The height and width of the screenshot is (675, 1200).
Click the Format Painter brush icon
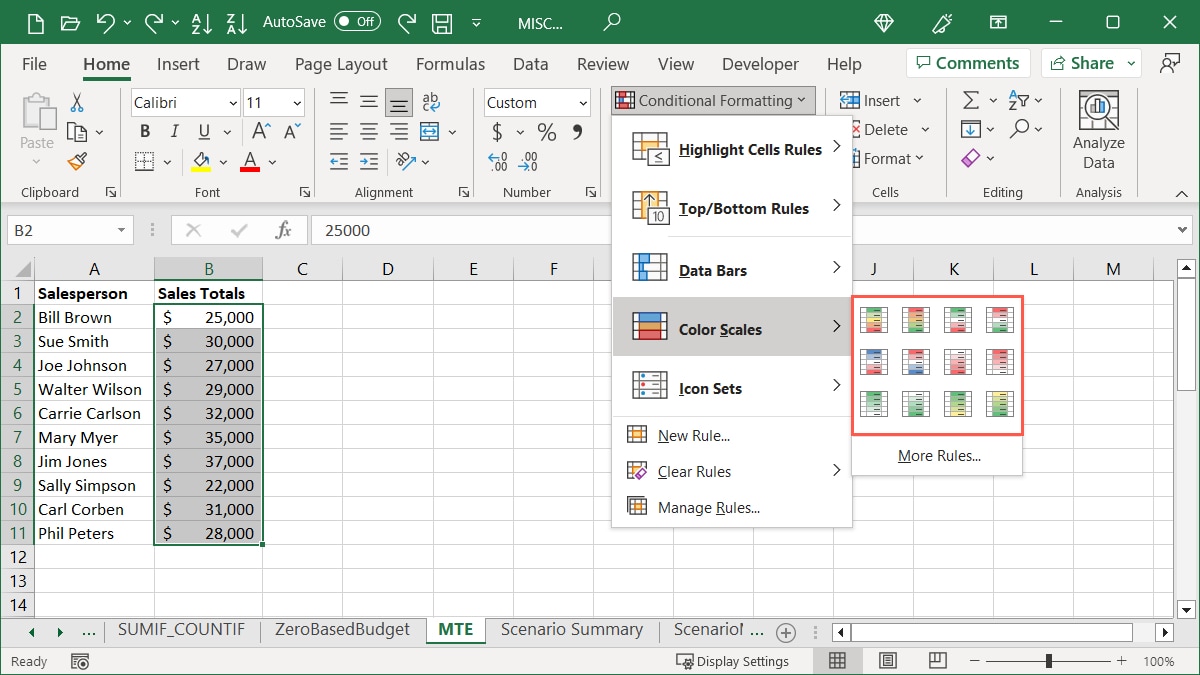[77, 161]
